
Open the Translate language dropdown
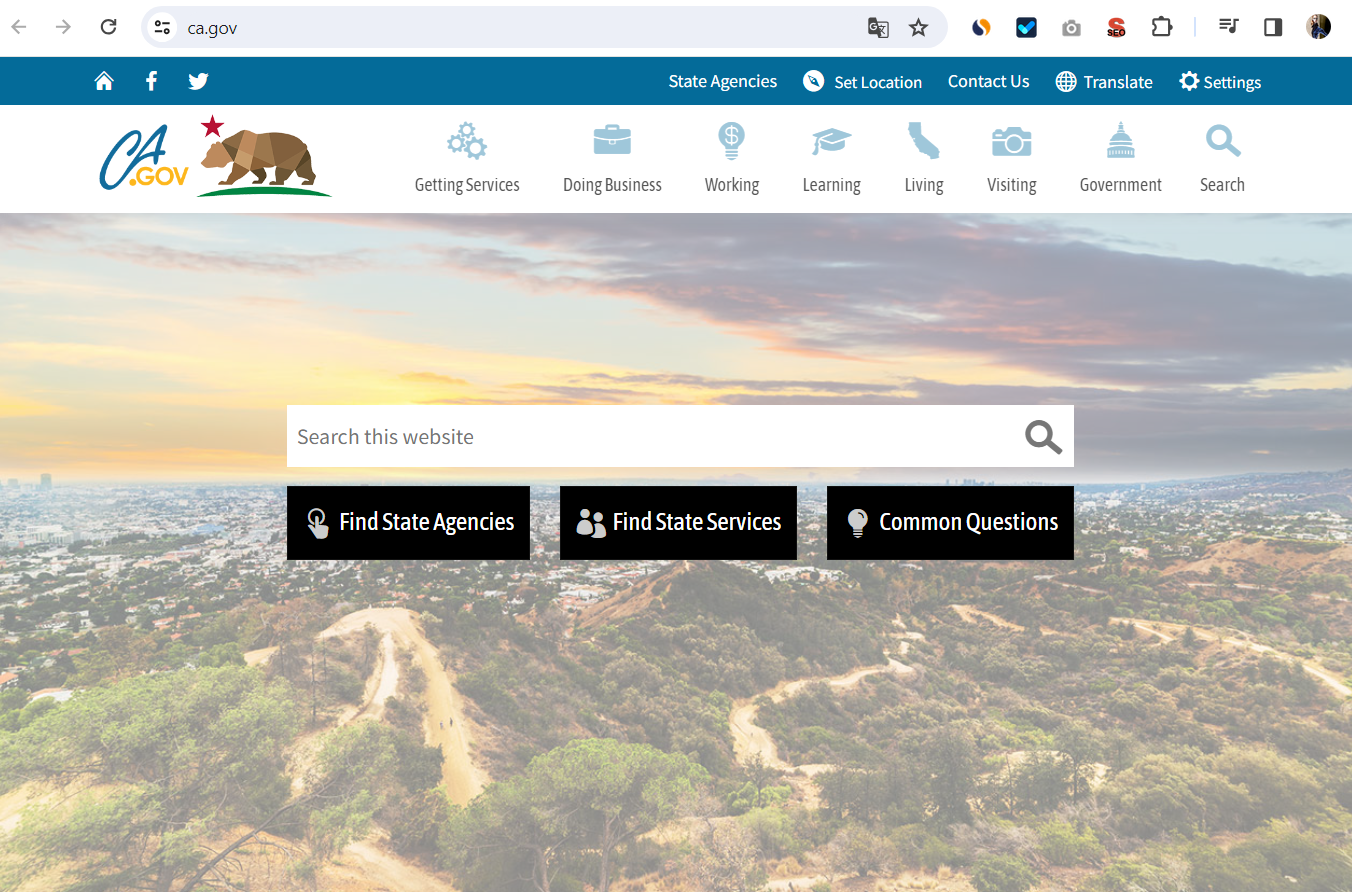(x=1104, y=82)
